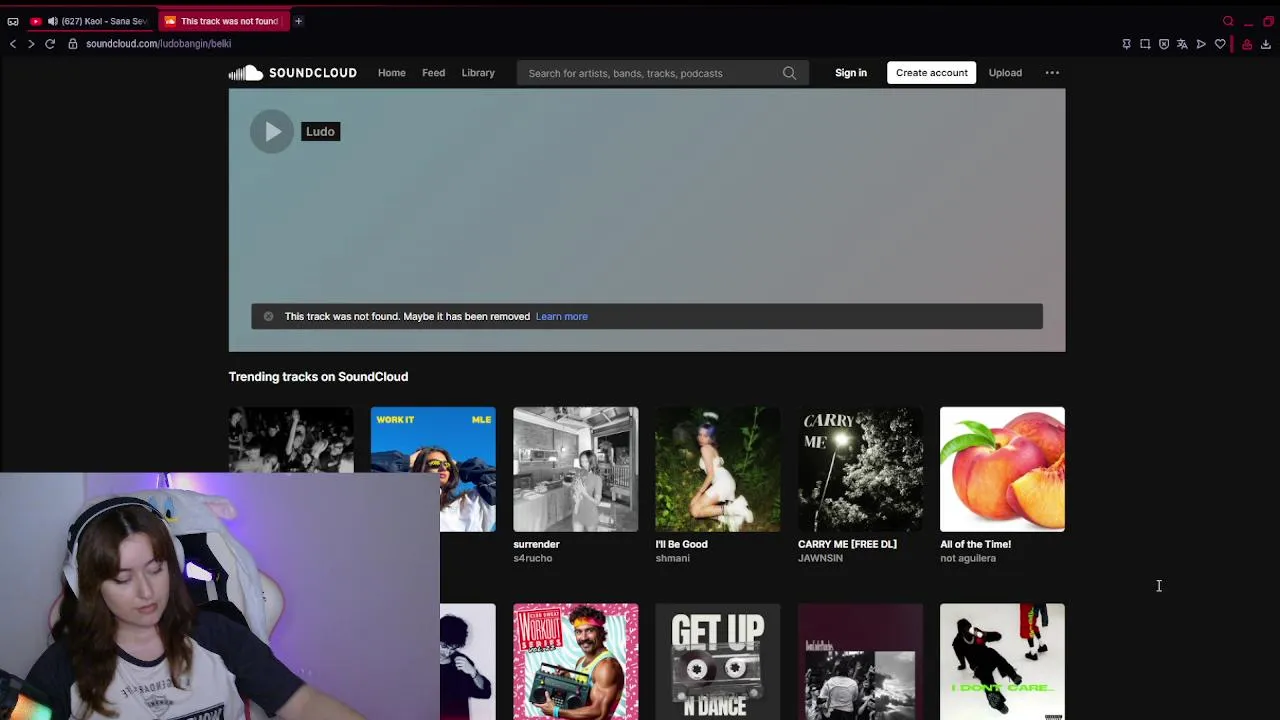The width and height of the screenshot is (1280, 720).
Task: Open the downloads arrow icon
Action: coord(1265,44)
